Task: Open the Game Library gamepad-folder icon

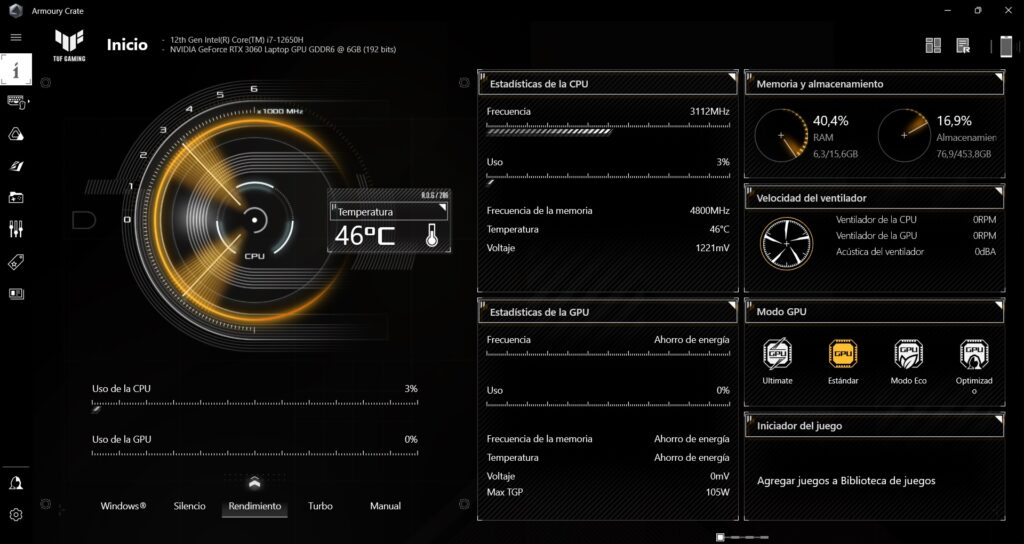Action: tap(16, 197)
